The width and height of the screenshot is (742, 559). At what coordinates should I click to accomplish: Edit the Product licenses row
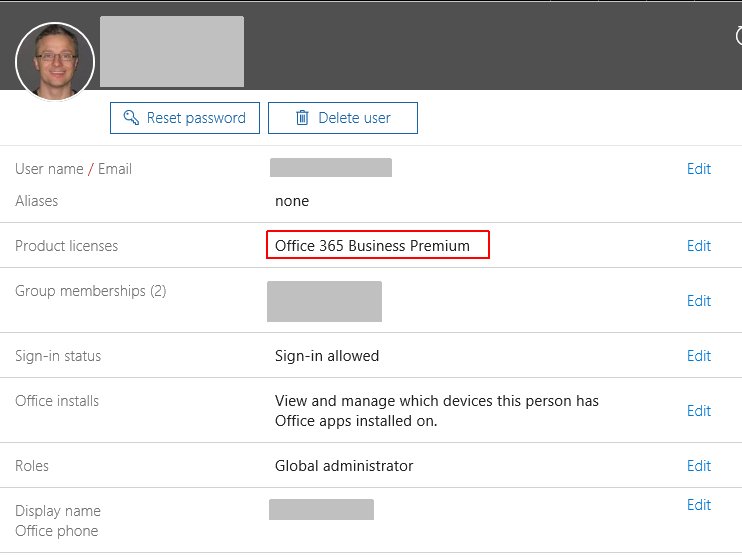click(x=698, y=246)
